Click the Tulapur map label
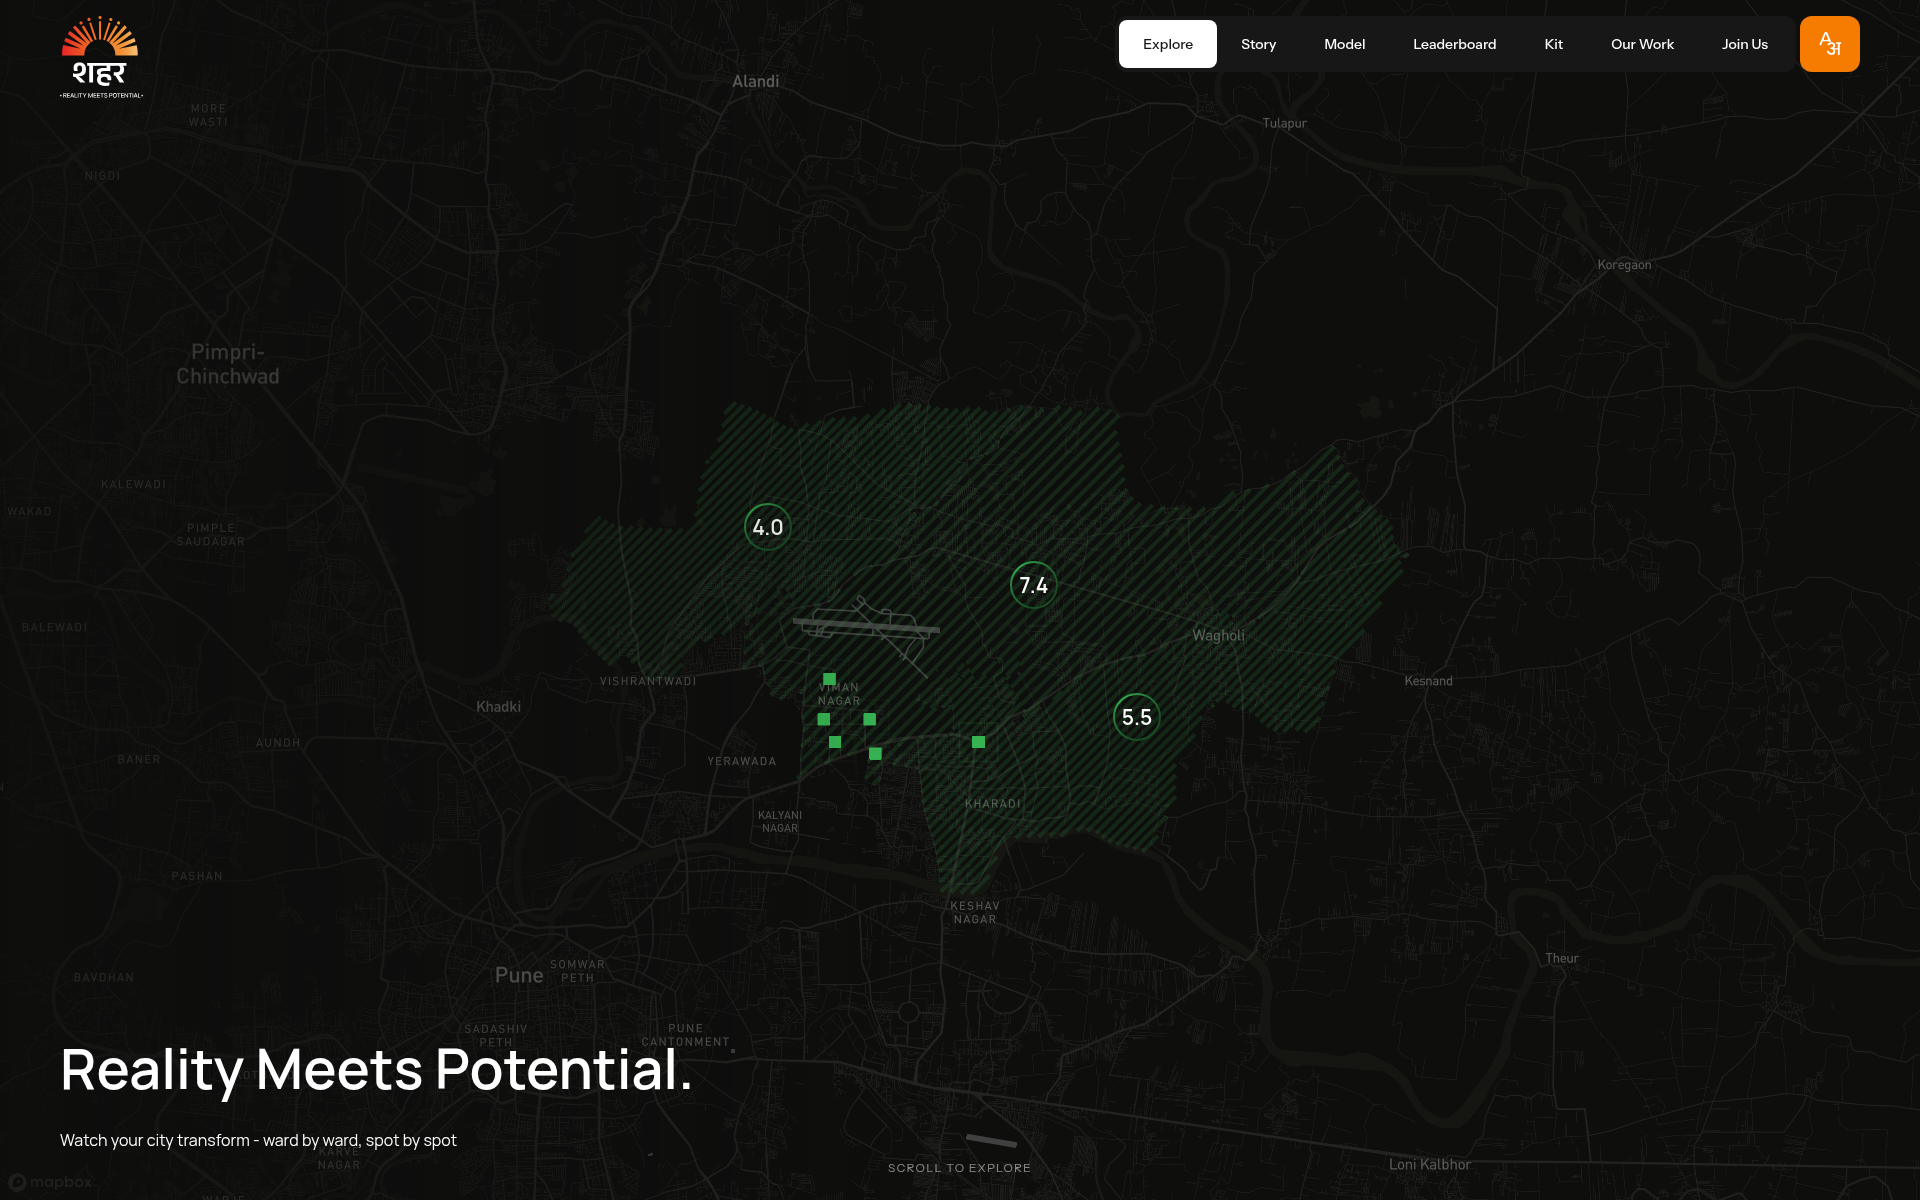Screen dimensions: 1920x1200 pos(1284,124)
